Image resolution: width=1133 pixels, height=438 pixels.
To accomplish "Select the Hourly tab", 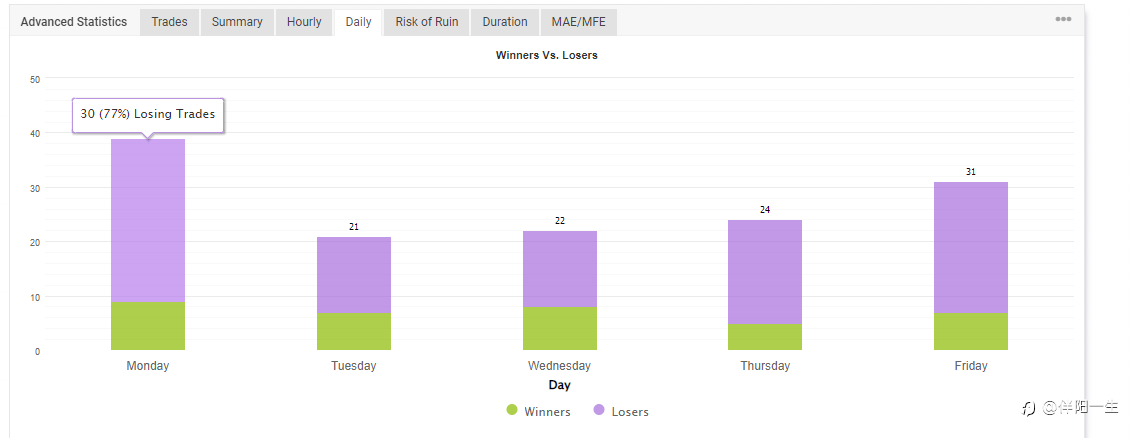I will click(x=304, y=22).
